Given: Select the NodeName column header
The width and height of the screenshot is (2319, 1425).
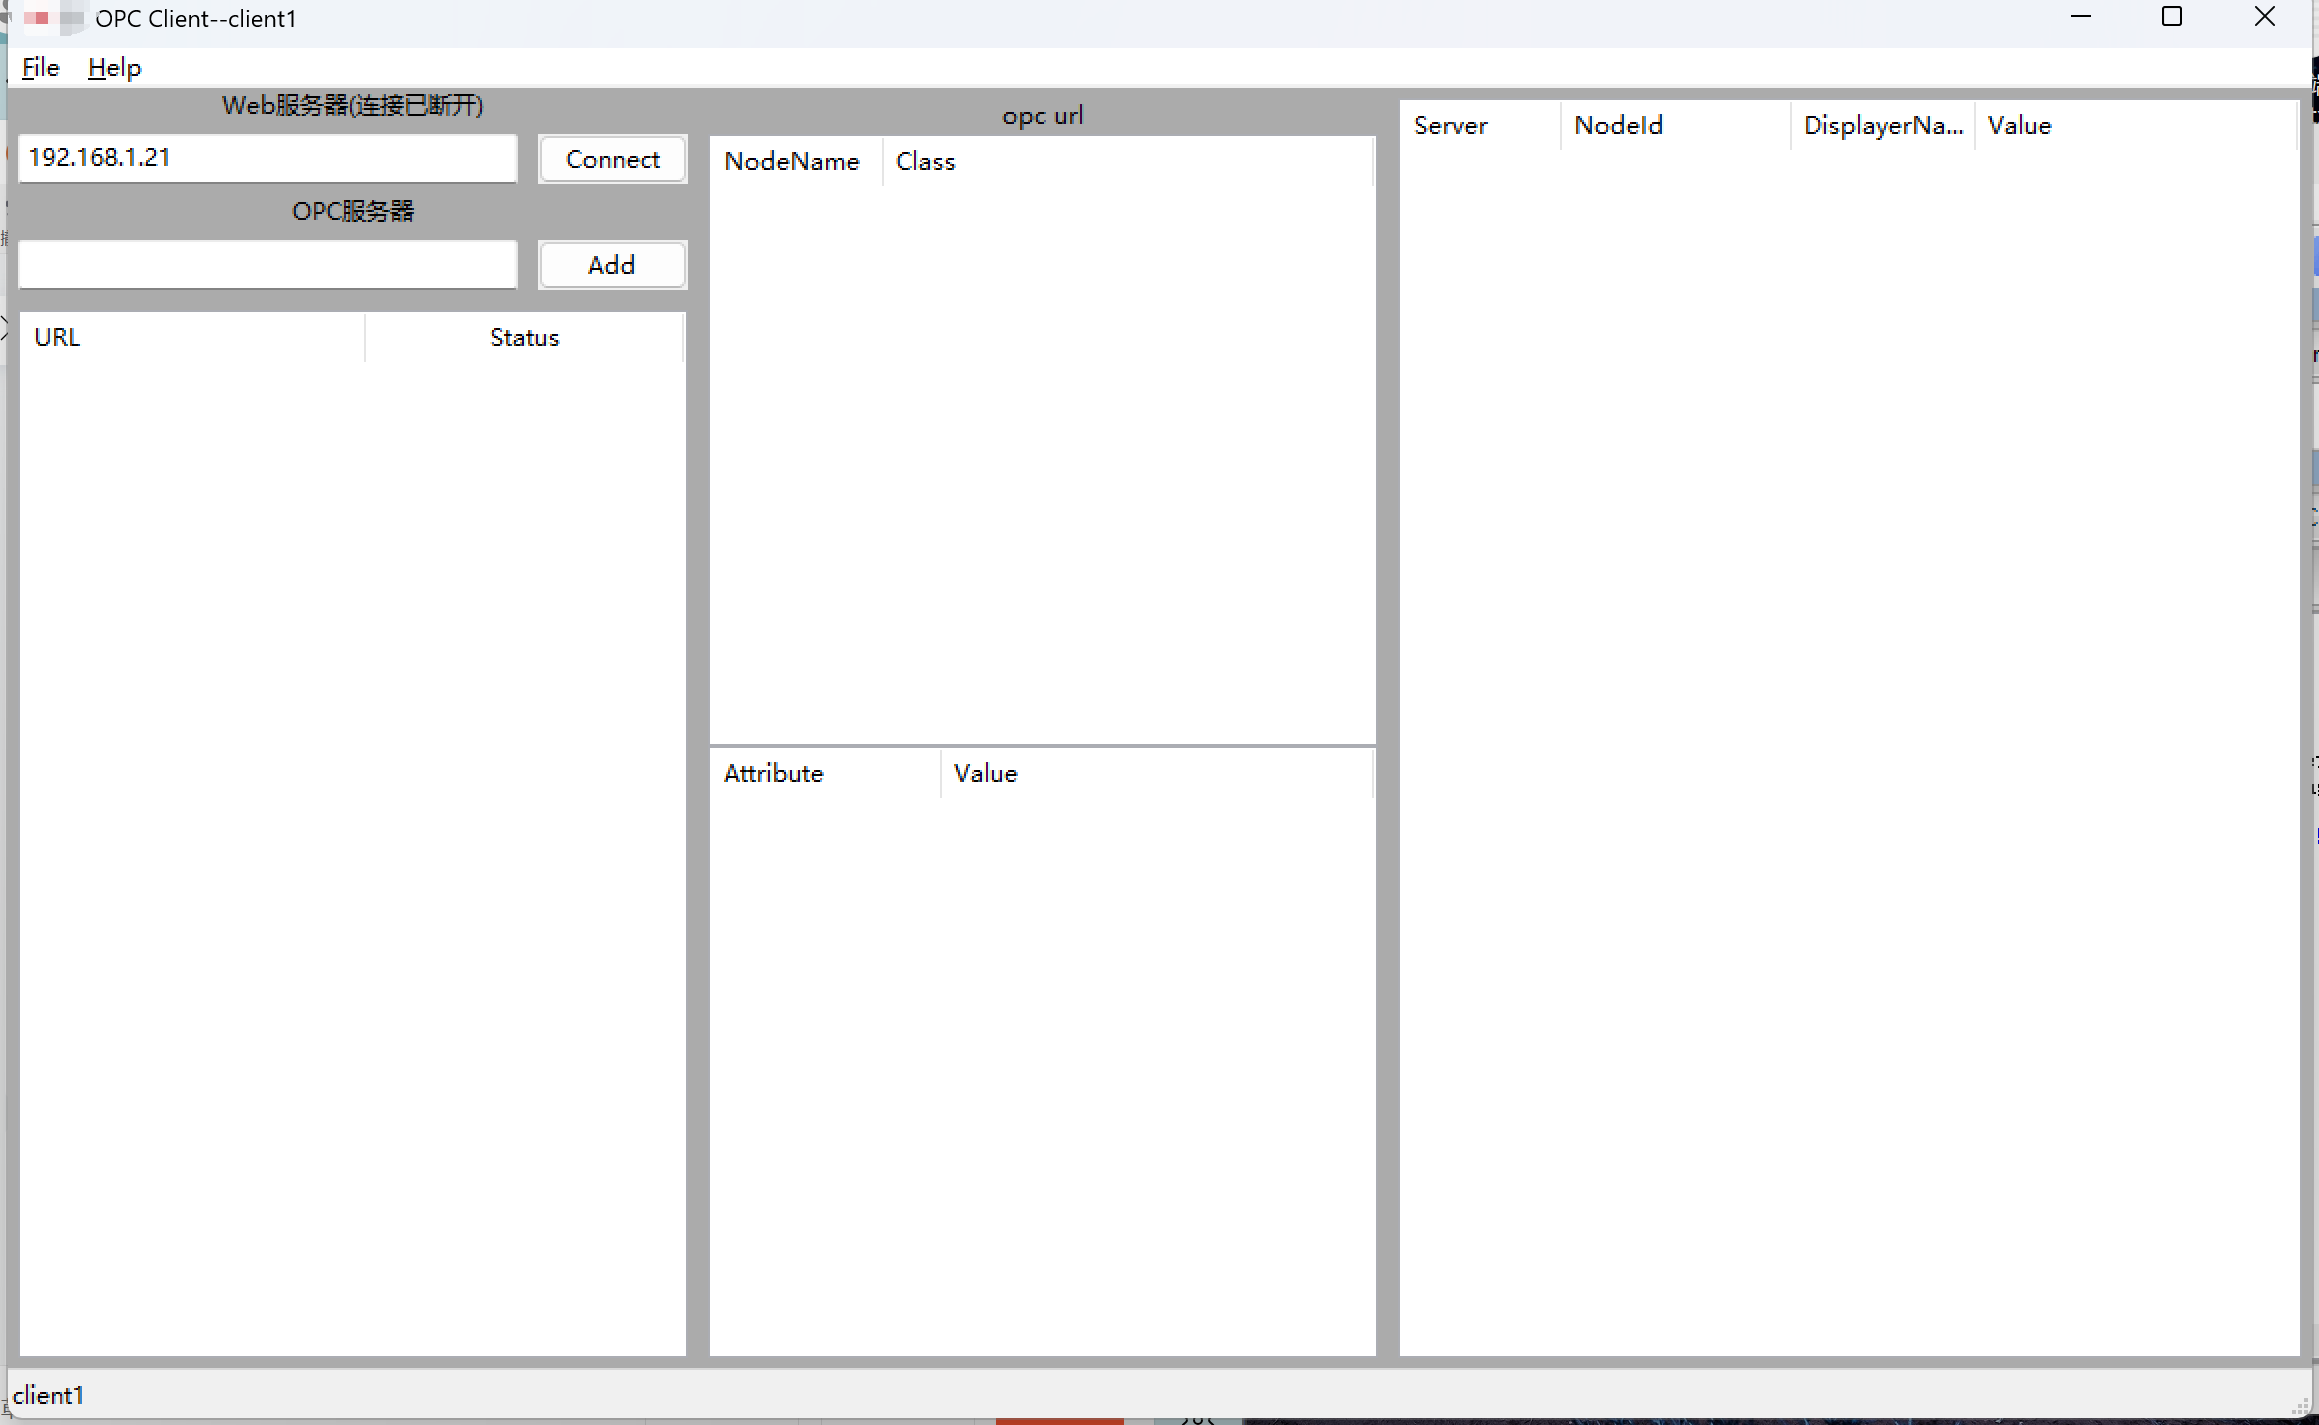Looking at the screenshot, I should tap(794, 162).
